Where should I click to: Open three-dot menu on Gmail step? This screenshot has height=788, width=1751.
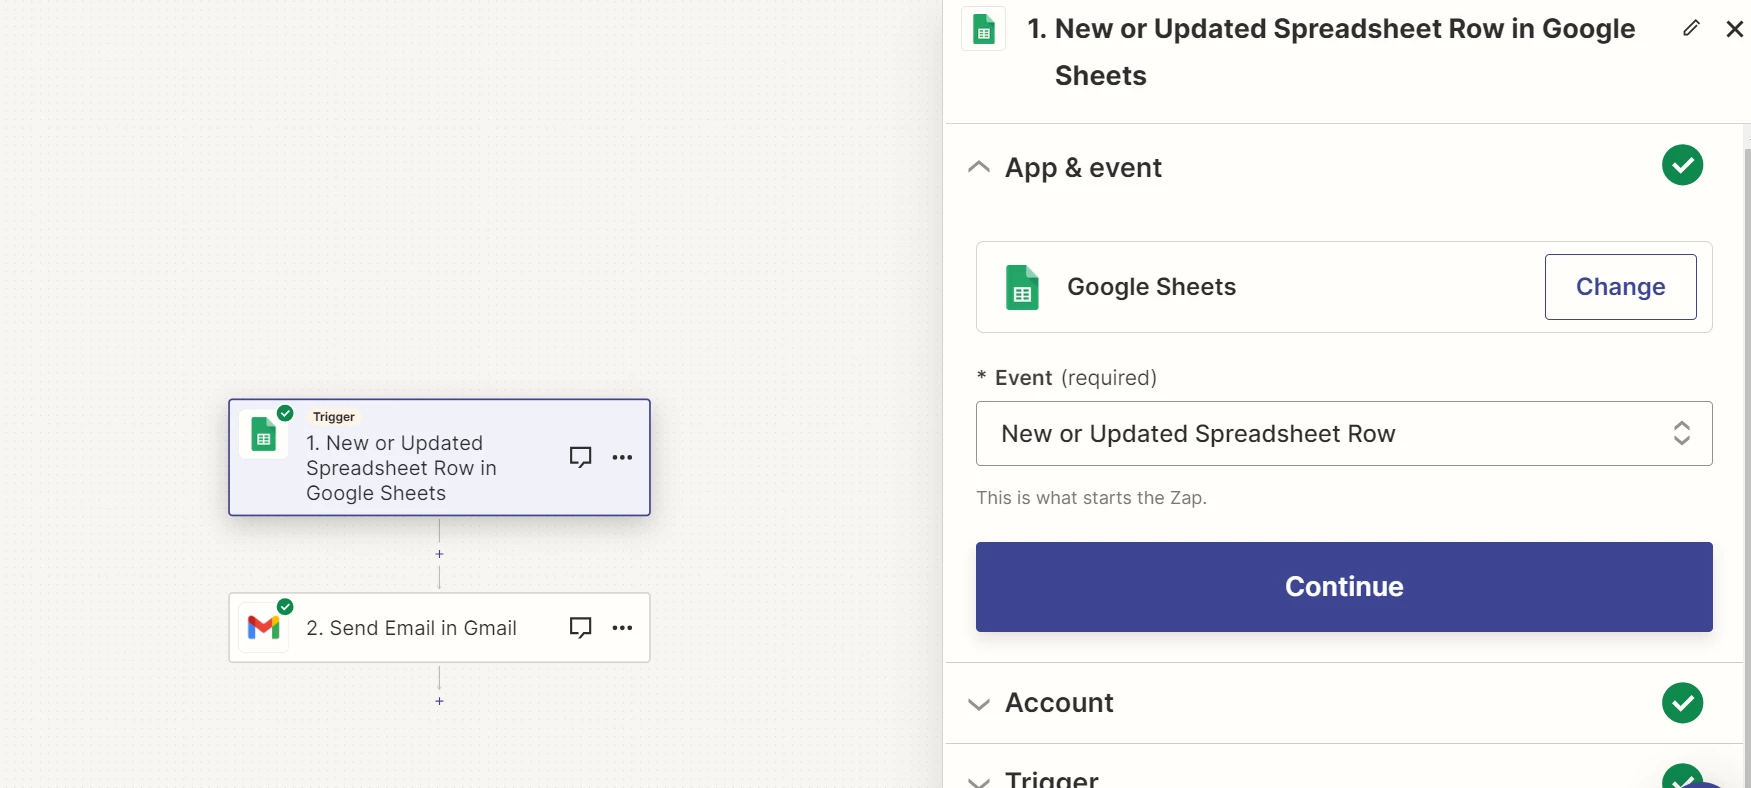(622, 628)
